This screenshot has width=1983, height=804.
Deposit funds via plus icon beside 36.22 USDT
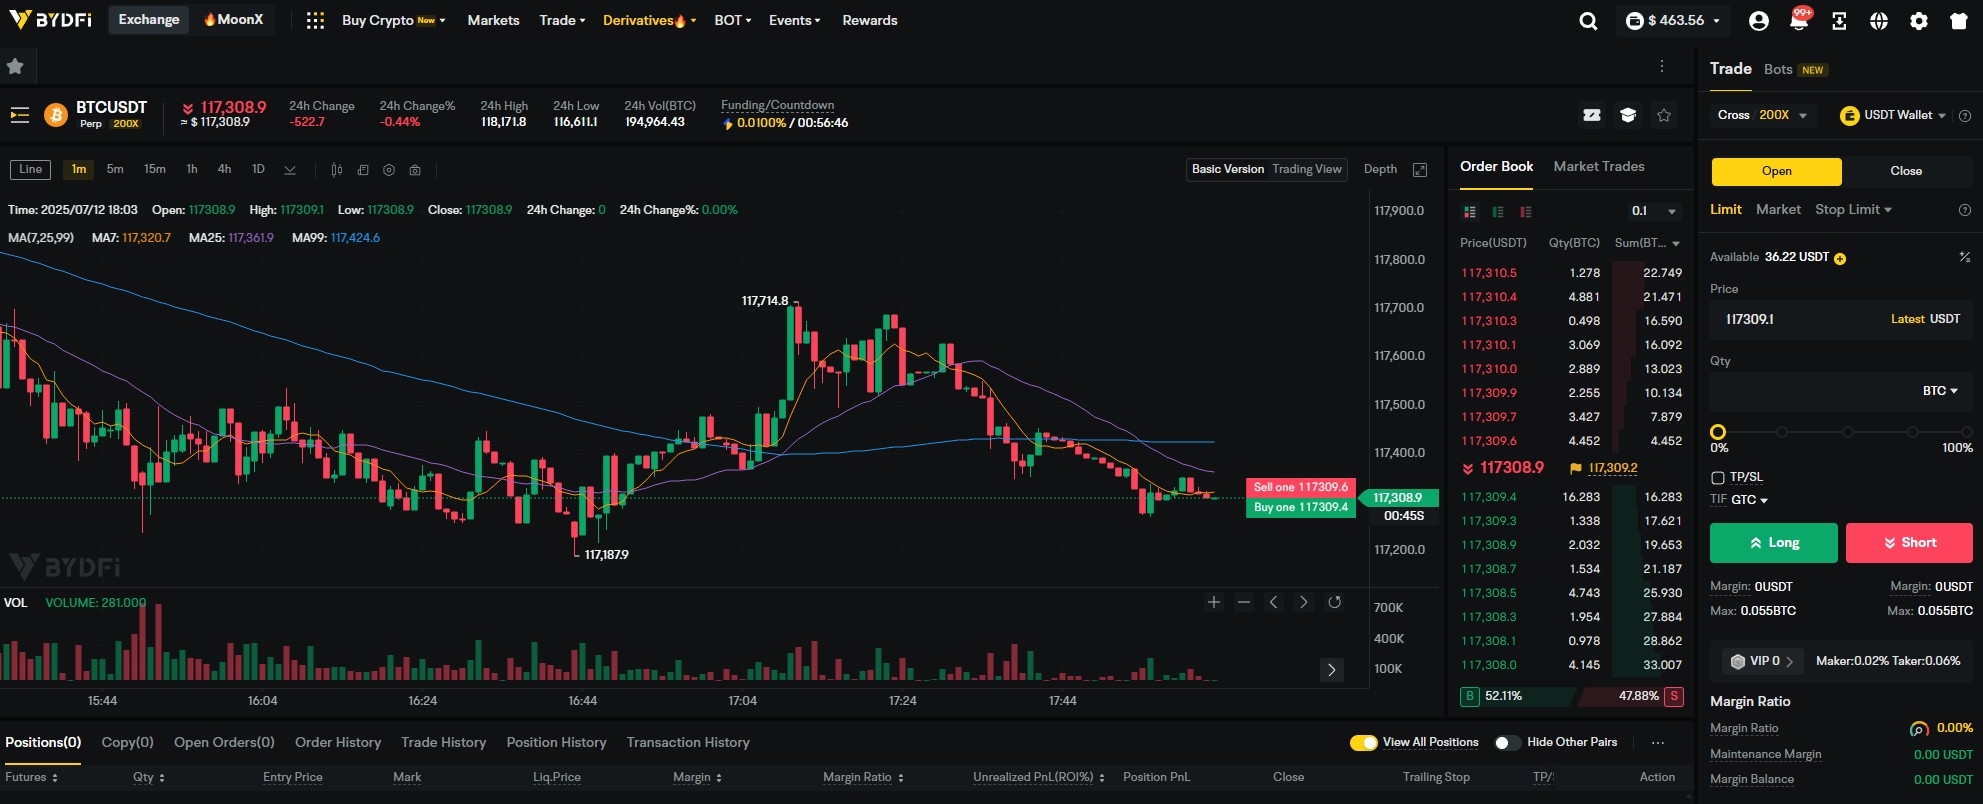pos(1840,258)
